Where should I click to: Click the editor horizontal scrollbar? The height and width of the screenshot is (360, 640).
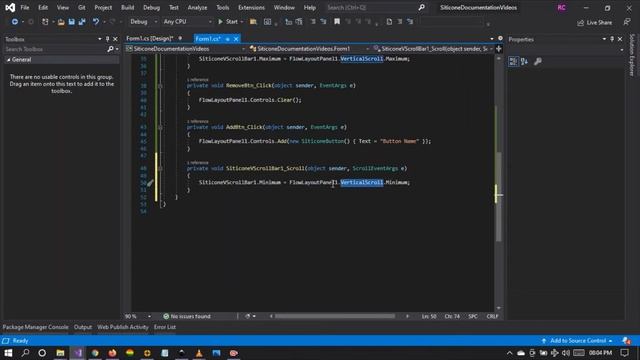(335, 316)
